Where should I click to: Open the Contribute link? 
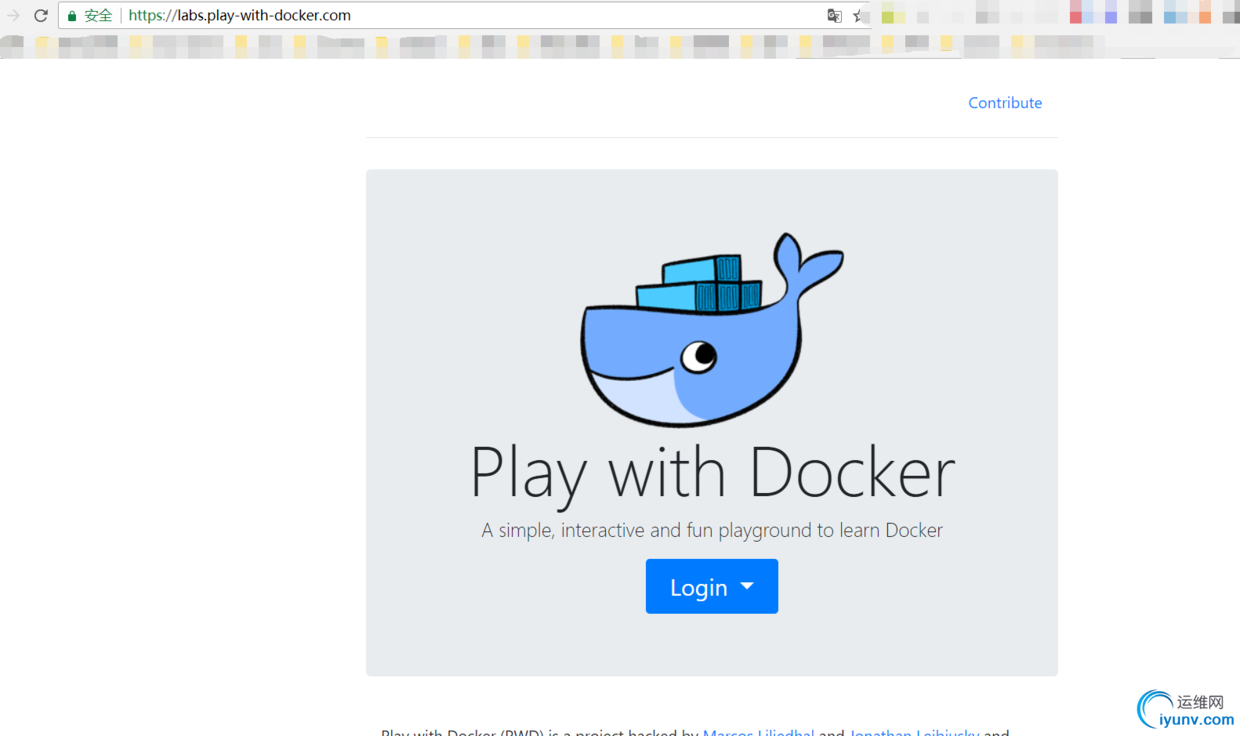(1005, 103)
